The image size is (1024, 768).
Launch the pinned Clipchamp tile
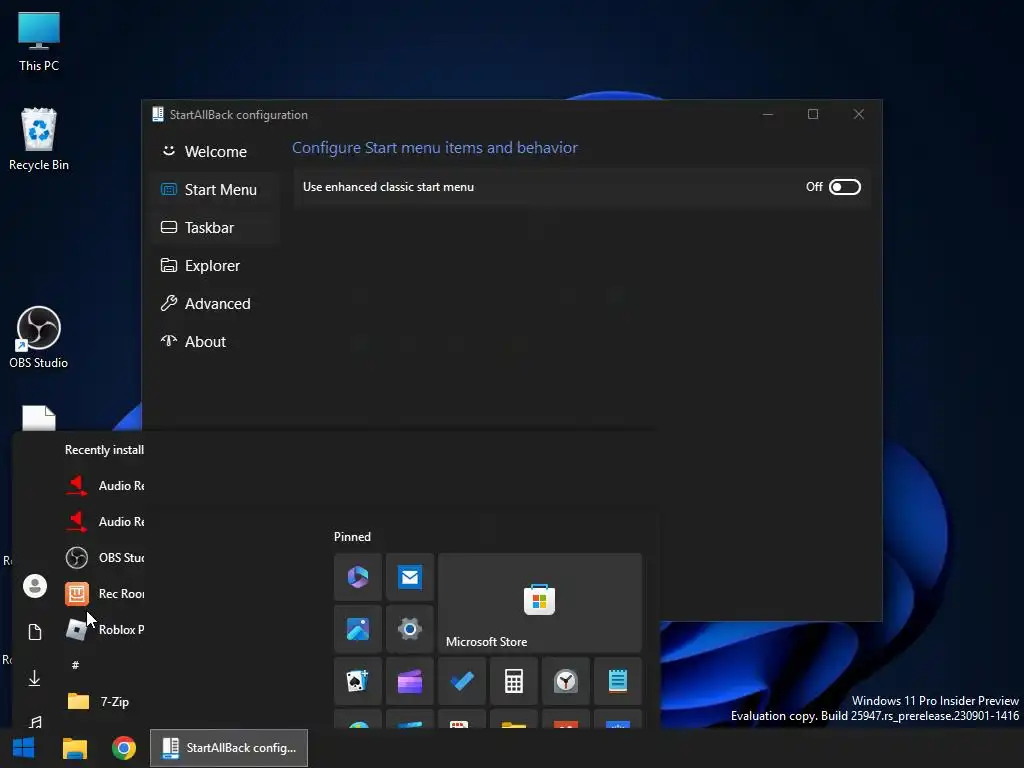point(410,681)
